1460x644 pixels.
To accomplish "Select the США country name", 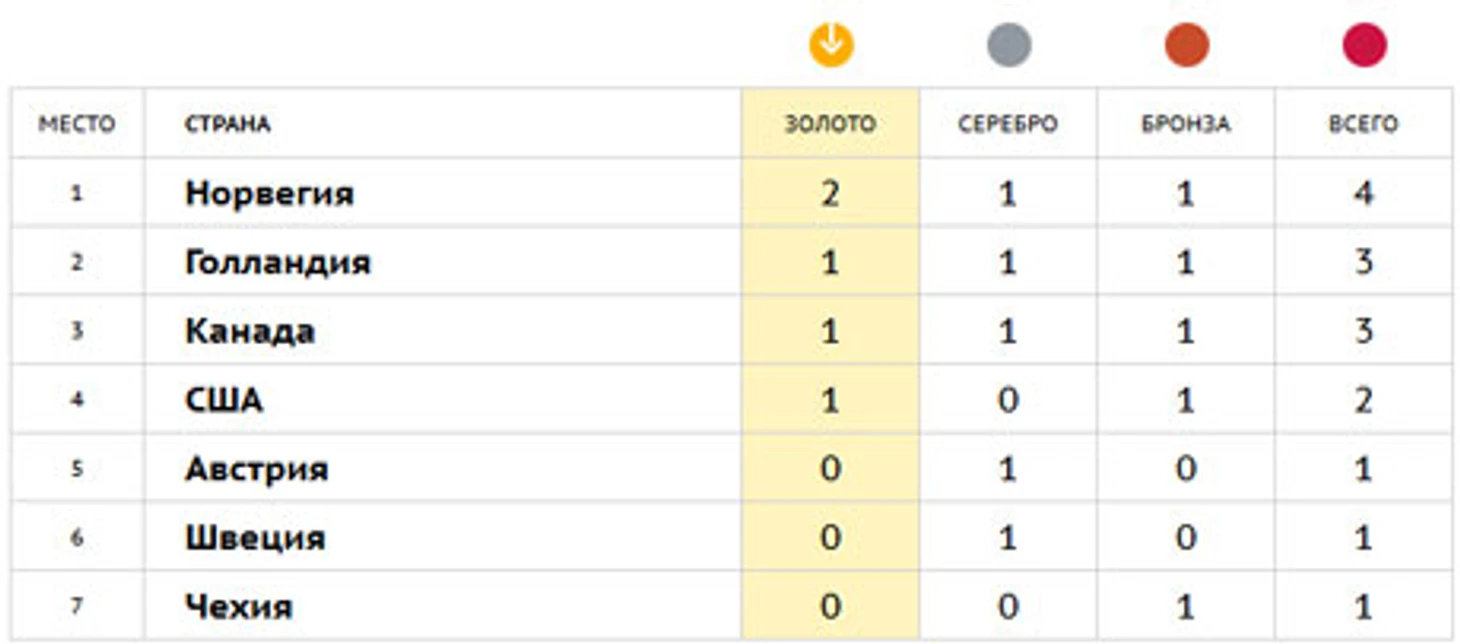I will point(224,400).
